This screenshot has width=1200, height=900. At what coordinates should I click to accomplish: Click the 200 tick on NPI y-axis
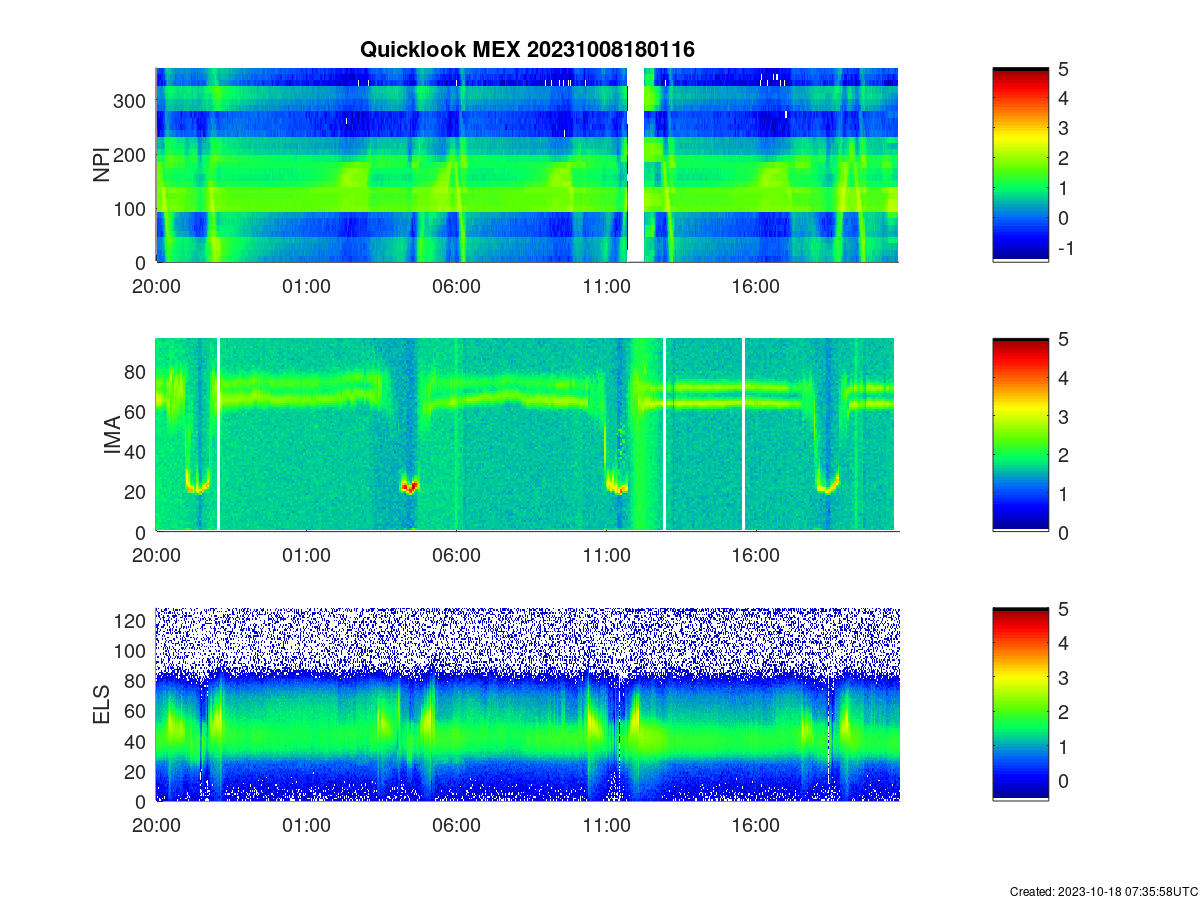click(131, 154)
